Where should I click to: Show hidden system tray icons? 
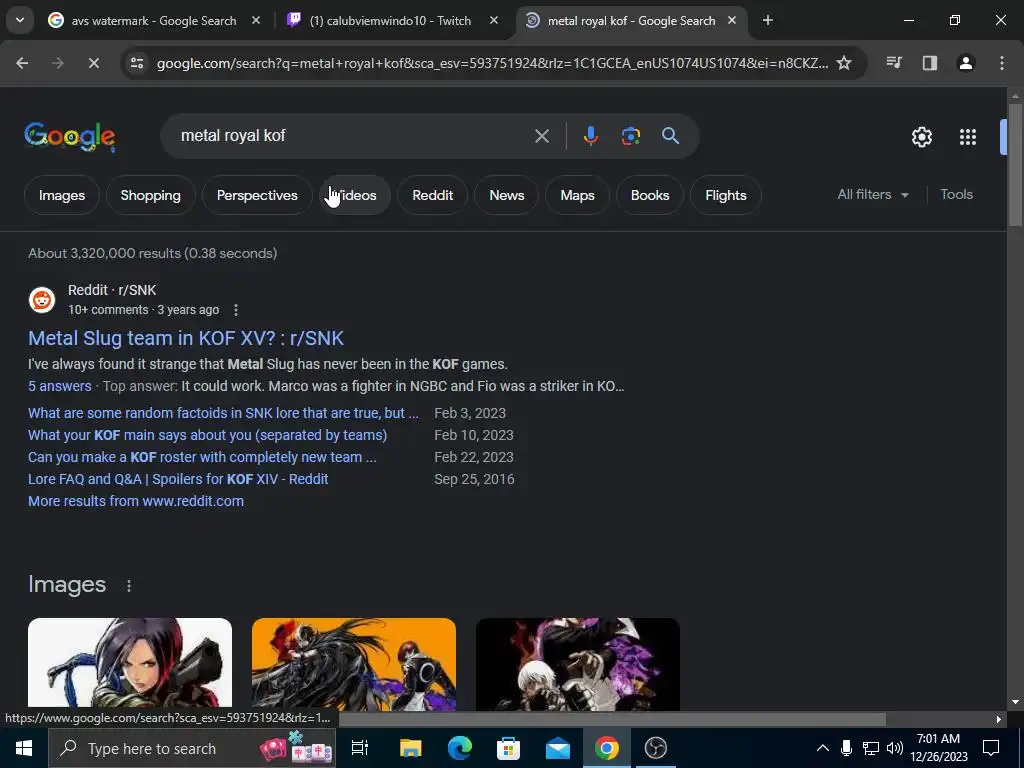(x=823, y=748)
